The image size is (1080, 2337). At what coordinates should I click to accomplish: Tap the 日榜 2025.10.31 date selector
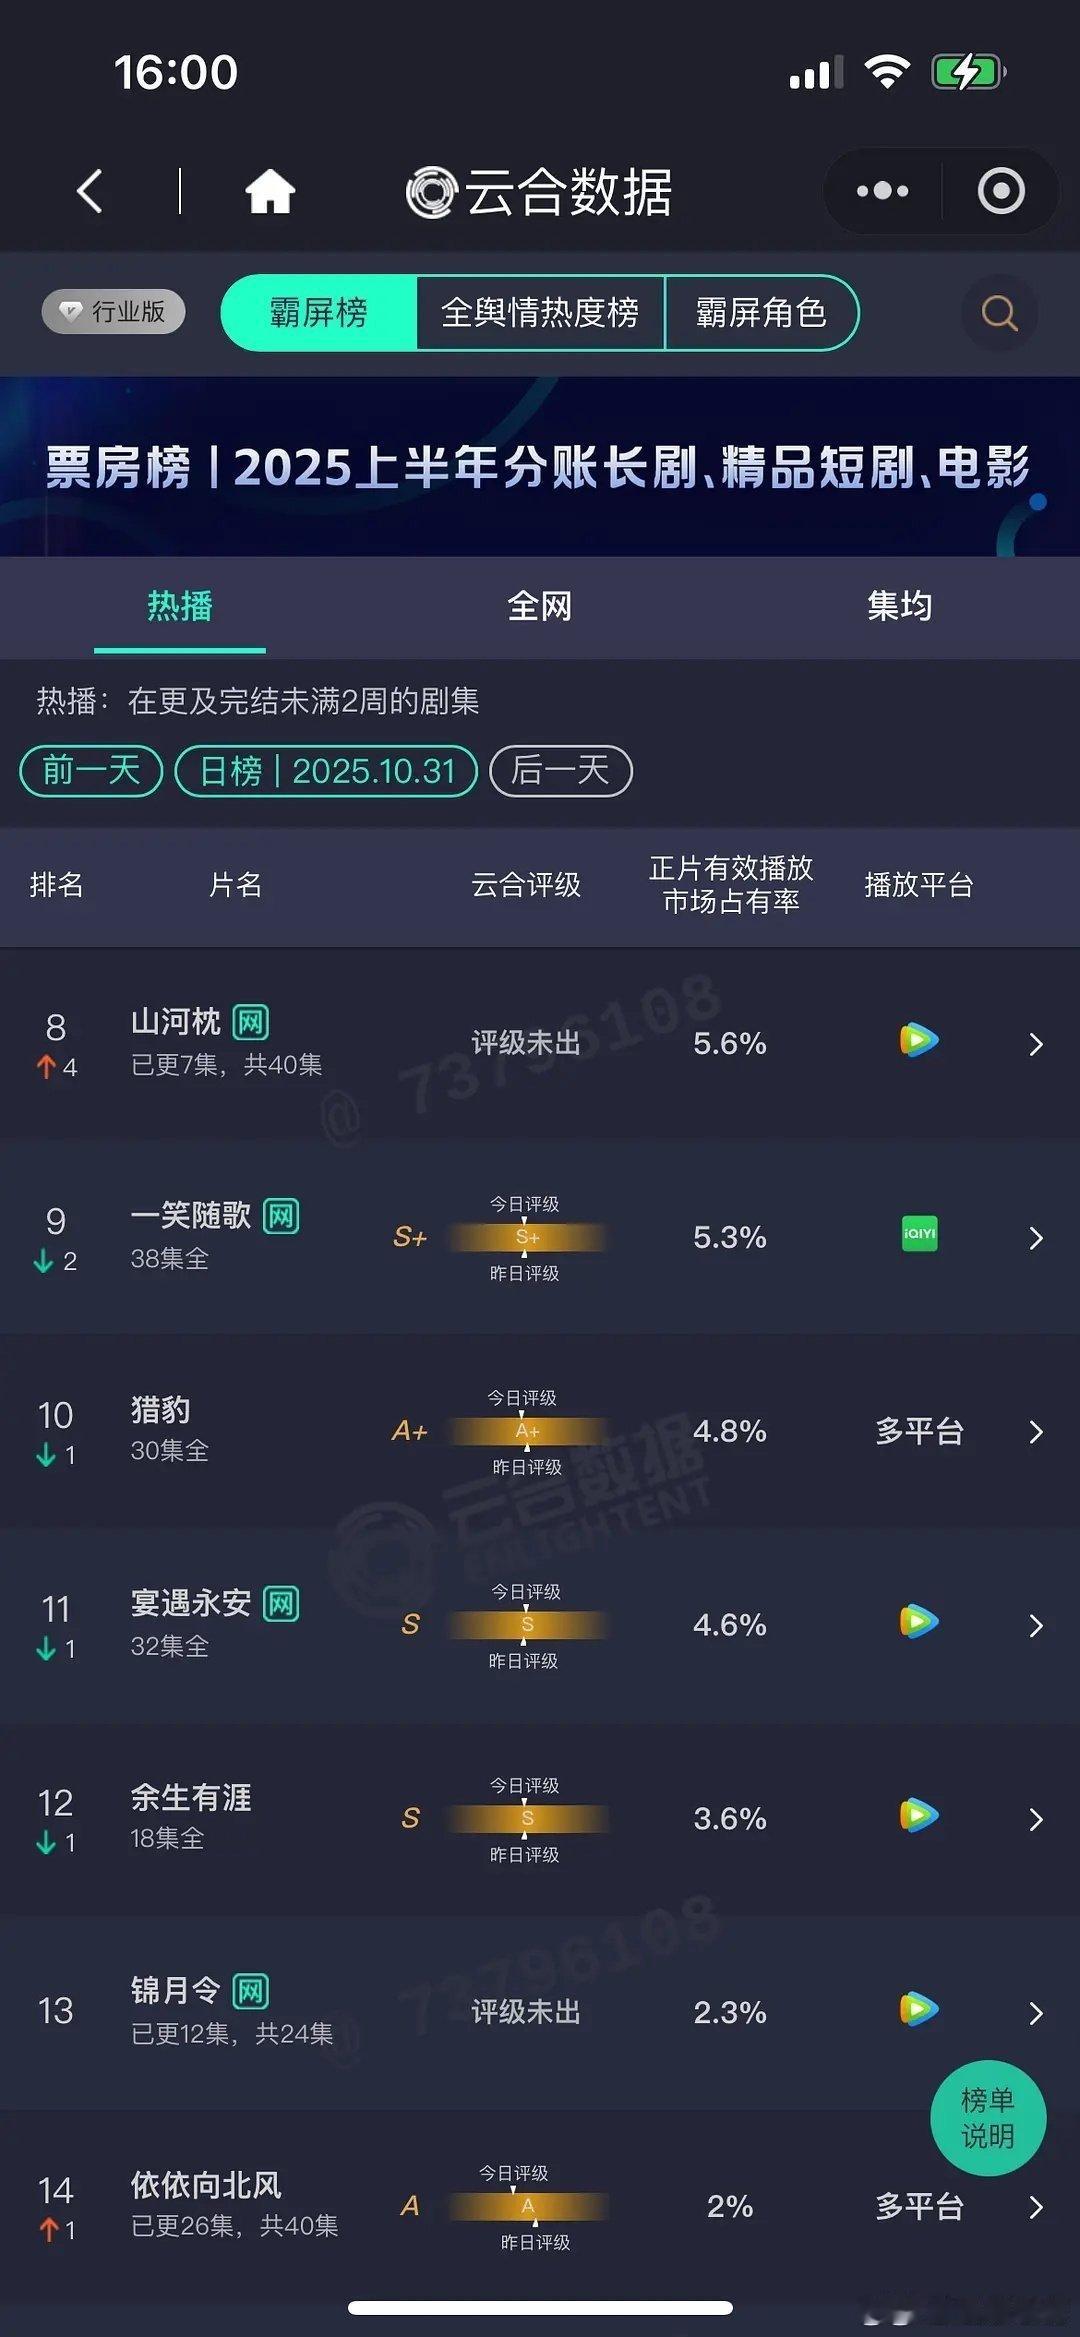tap(325, 771)
